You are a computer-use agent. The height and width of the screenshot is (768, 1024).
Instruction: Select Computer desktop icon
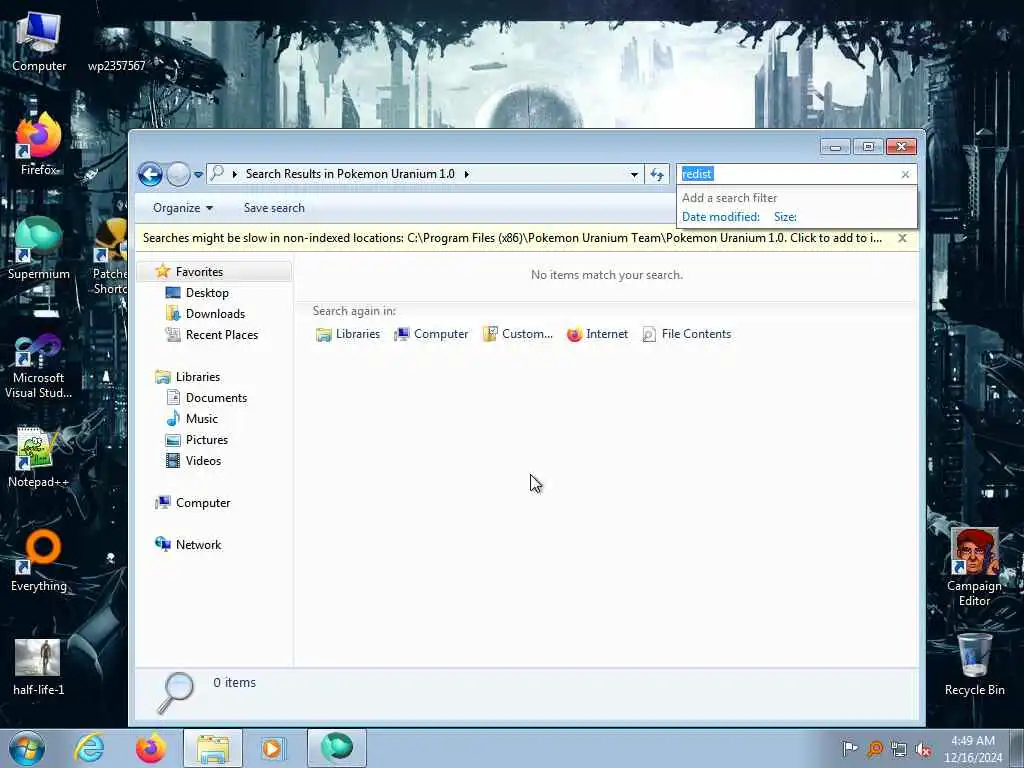(39, 42)
